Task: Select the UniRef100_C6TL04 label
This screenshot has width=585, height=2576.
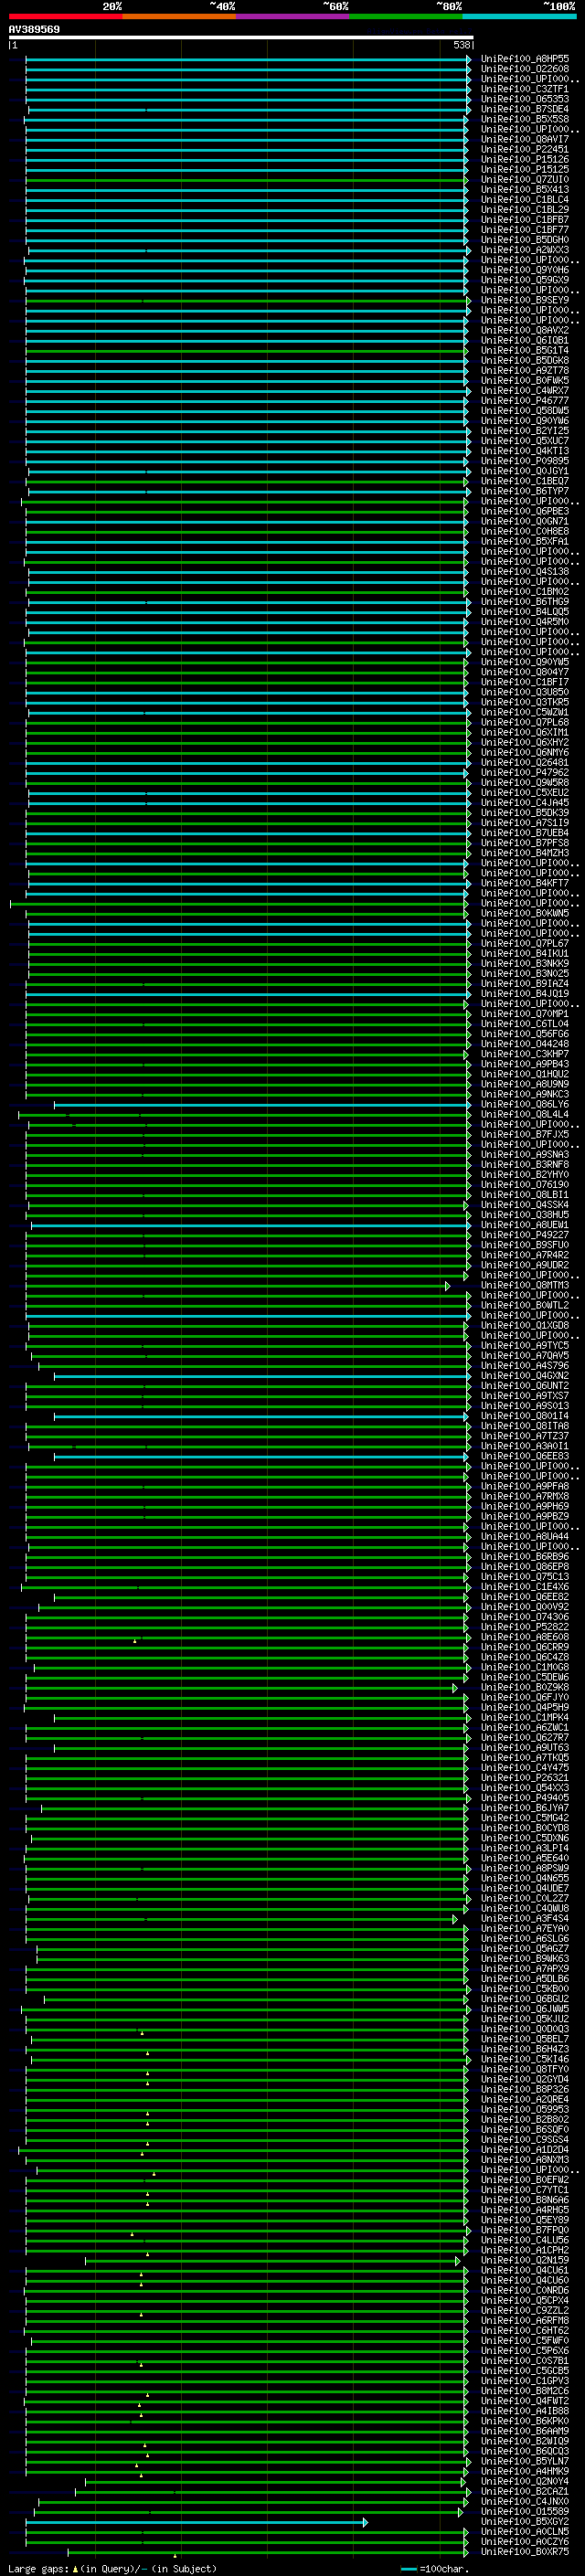Action: tap(525, 1023)
